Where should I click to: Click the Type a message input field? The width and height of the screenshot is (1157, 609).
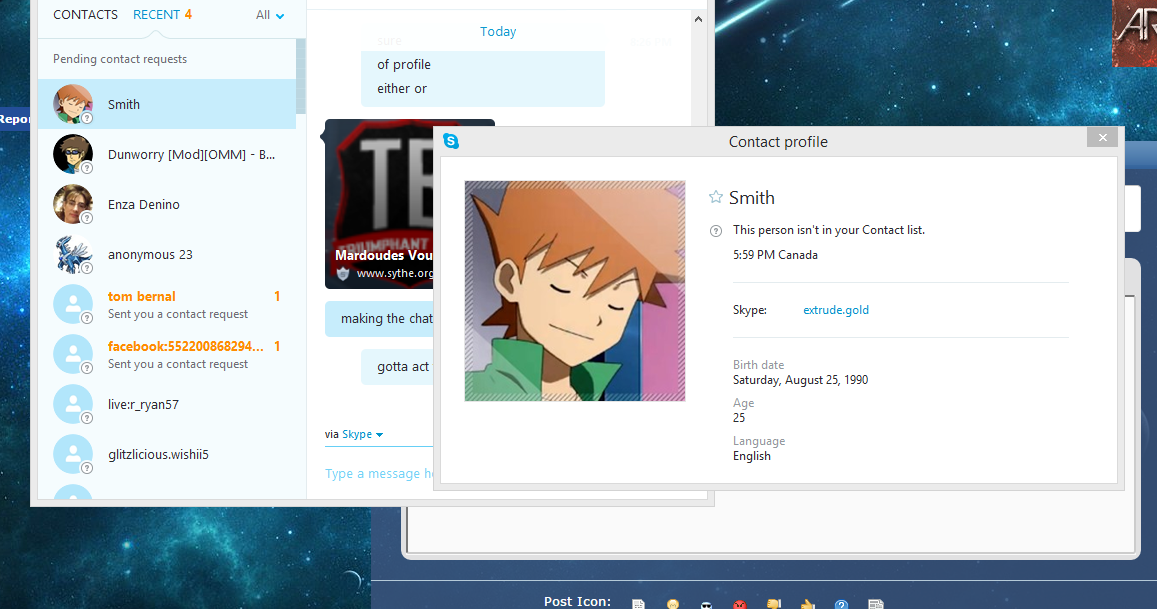[x=379, y=473]
